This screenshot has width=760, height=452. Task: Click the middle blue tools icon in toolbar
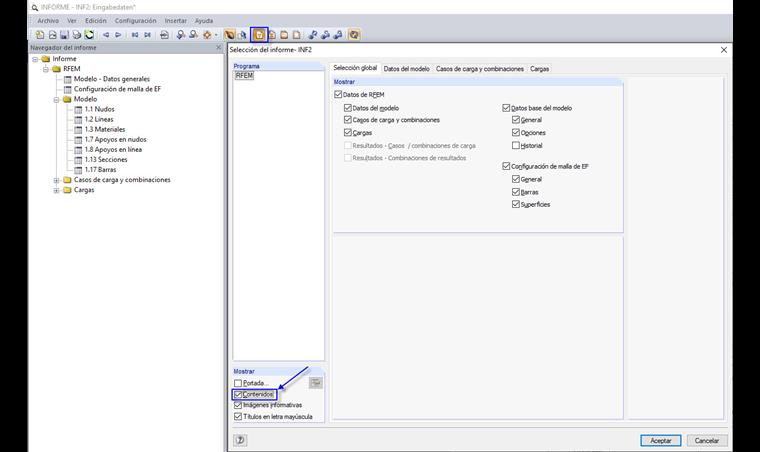pyautogui.click(x=326, y=35)
